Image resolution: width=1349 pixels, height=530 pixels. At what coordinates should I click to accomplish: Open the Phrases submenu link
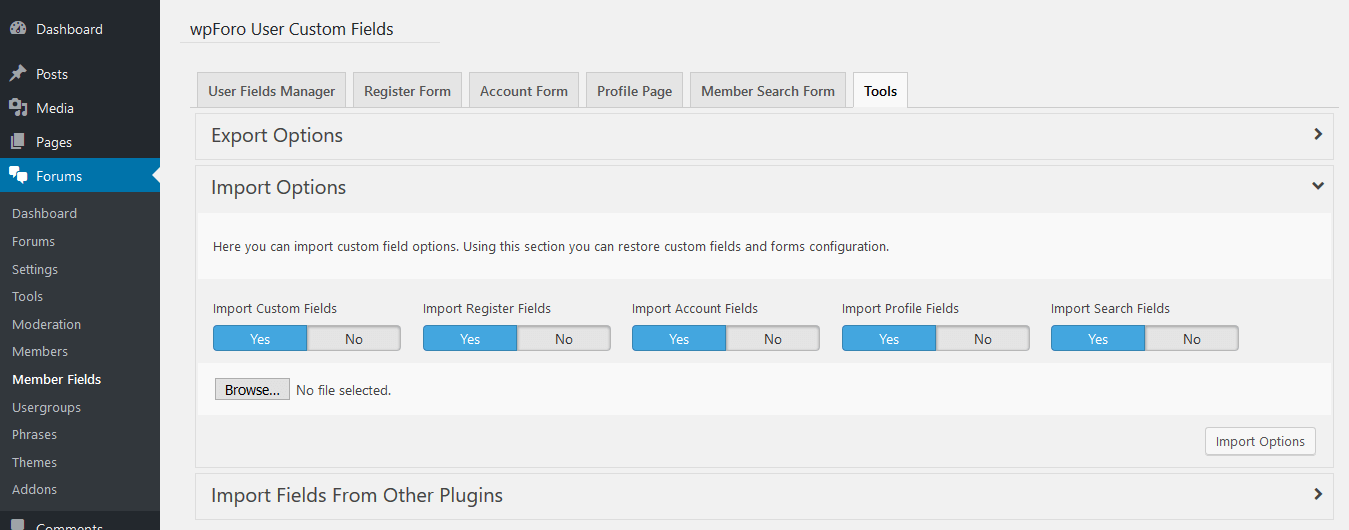(34, 434)
